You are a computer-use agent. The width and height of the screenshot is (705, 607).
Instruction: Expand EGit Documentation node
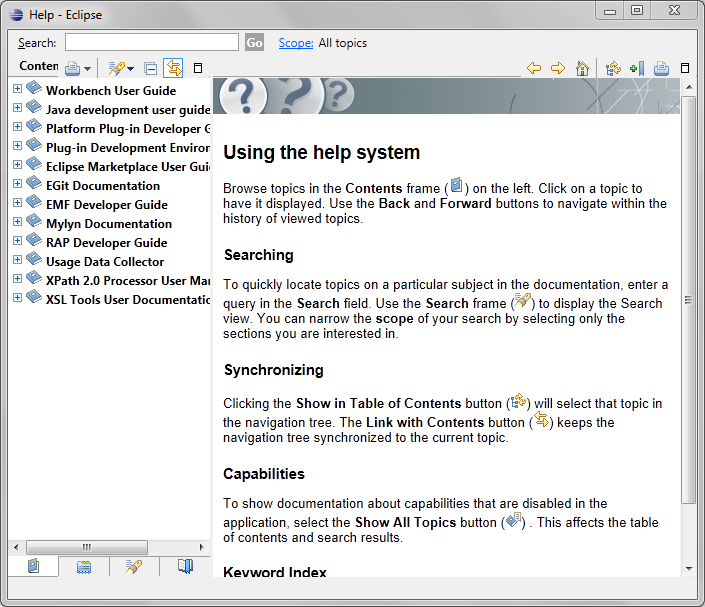tap(17, 183)
